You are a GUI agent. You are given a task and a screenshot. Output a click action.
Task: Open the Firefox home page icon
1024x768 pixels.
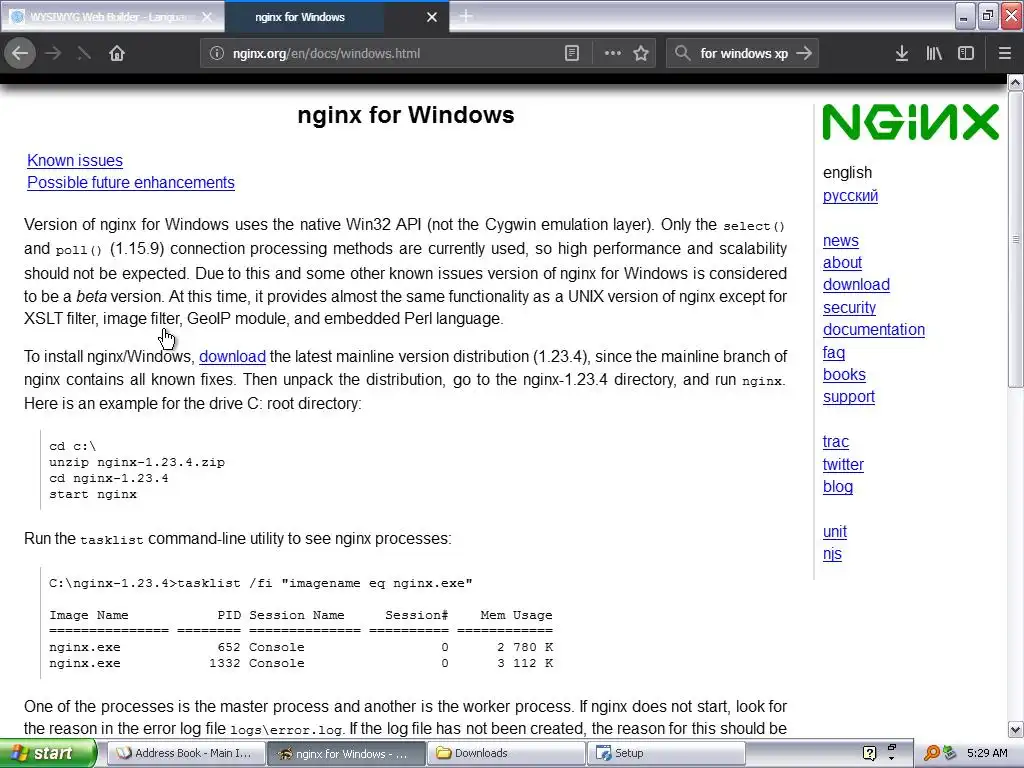click(117, 54)
